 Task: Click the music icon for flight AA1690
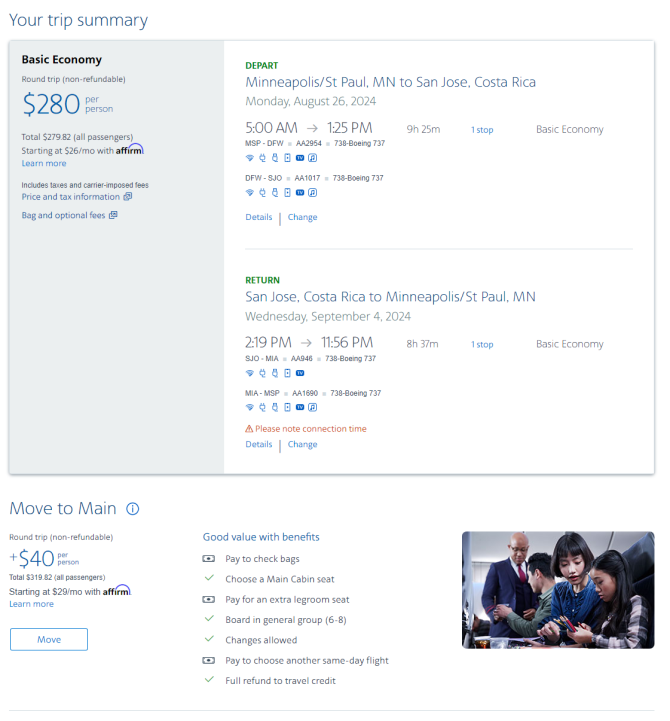(x=312, y=407)
